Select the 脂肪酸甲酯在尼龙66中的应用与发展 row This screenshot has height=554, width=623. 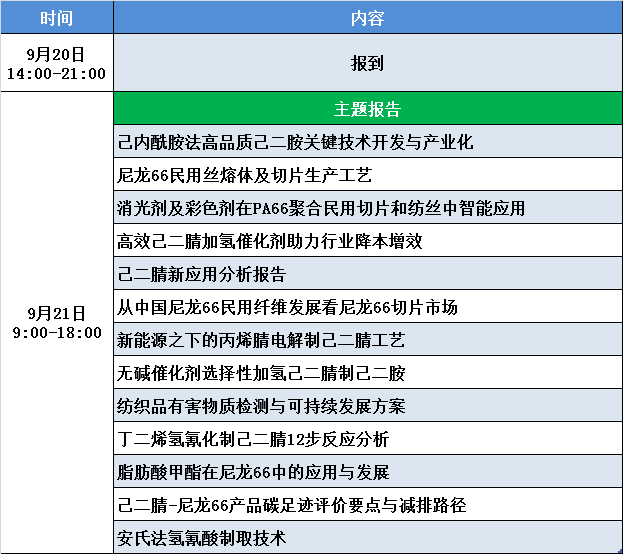click(253, 472)
